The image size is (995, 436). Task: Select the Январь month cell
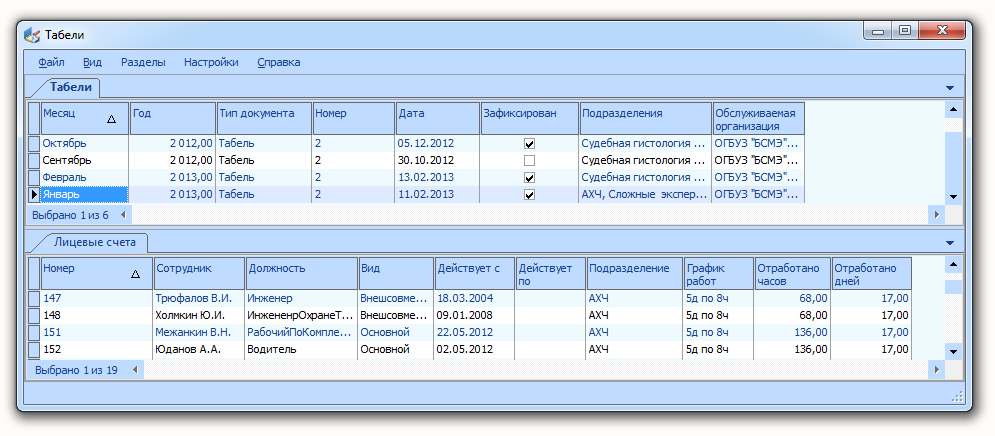[85, 195]
